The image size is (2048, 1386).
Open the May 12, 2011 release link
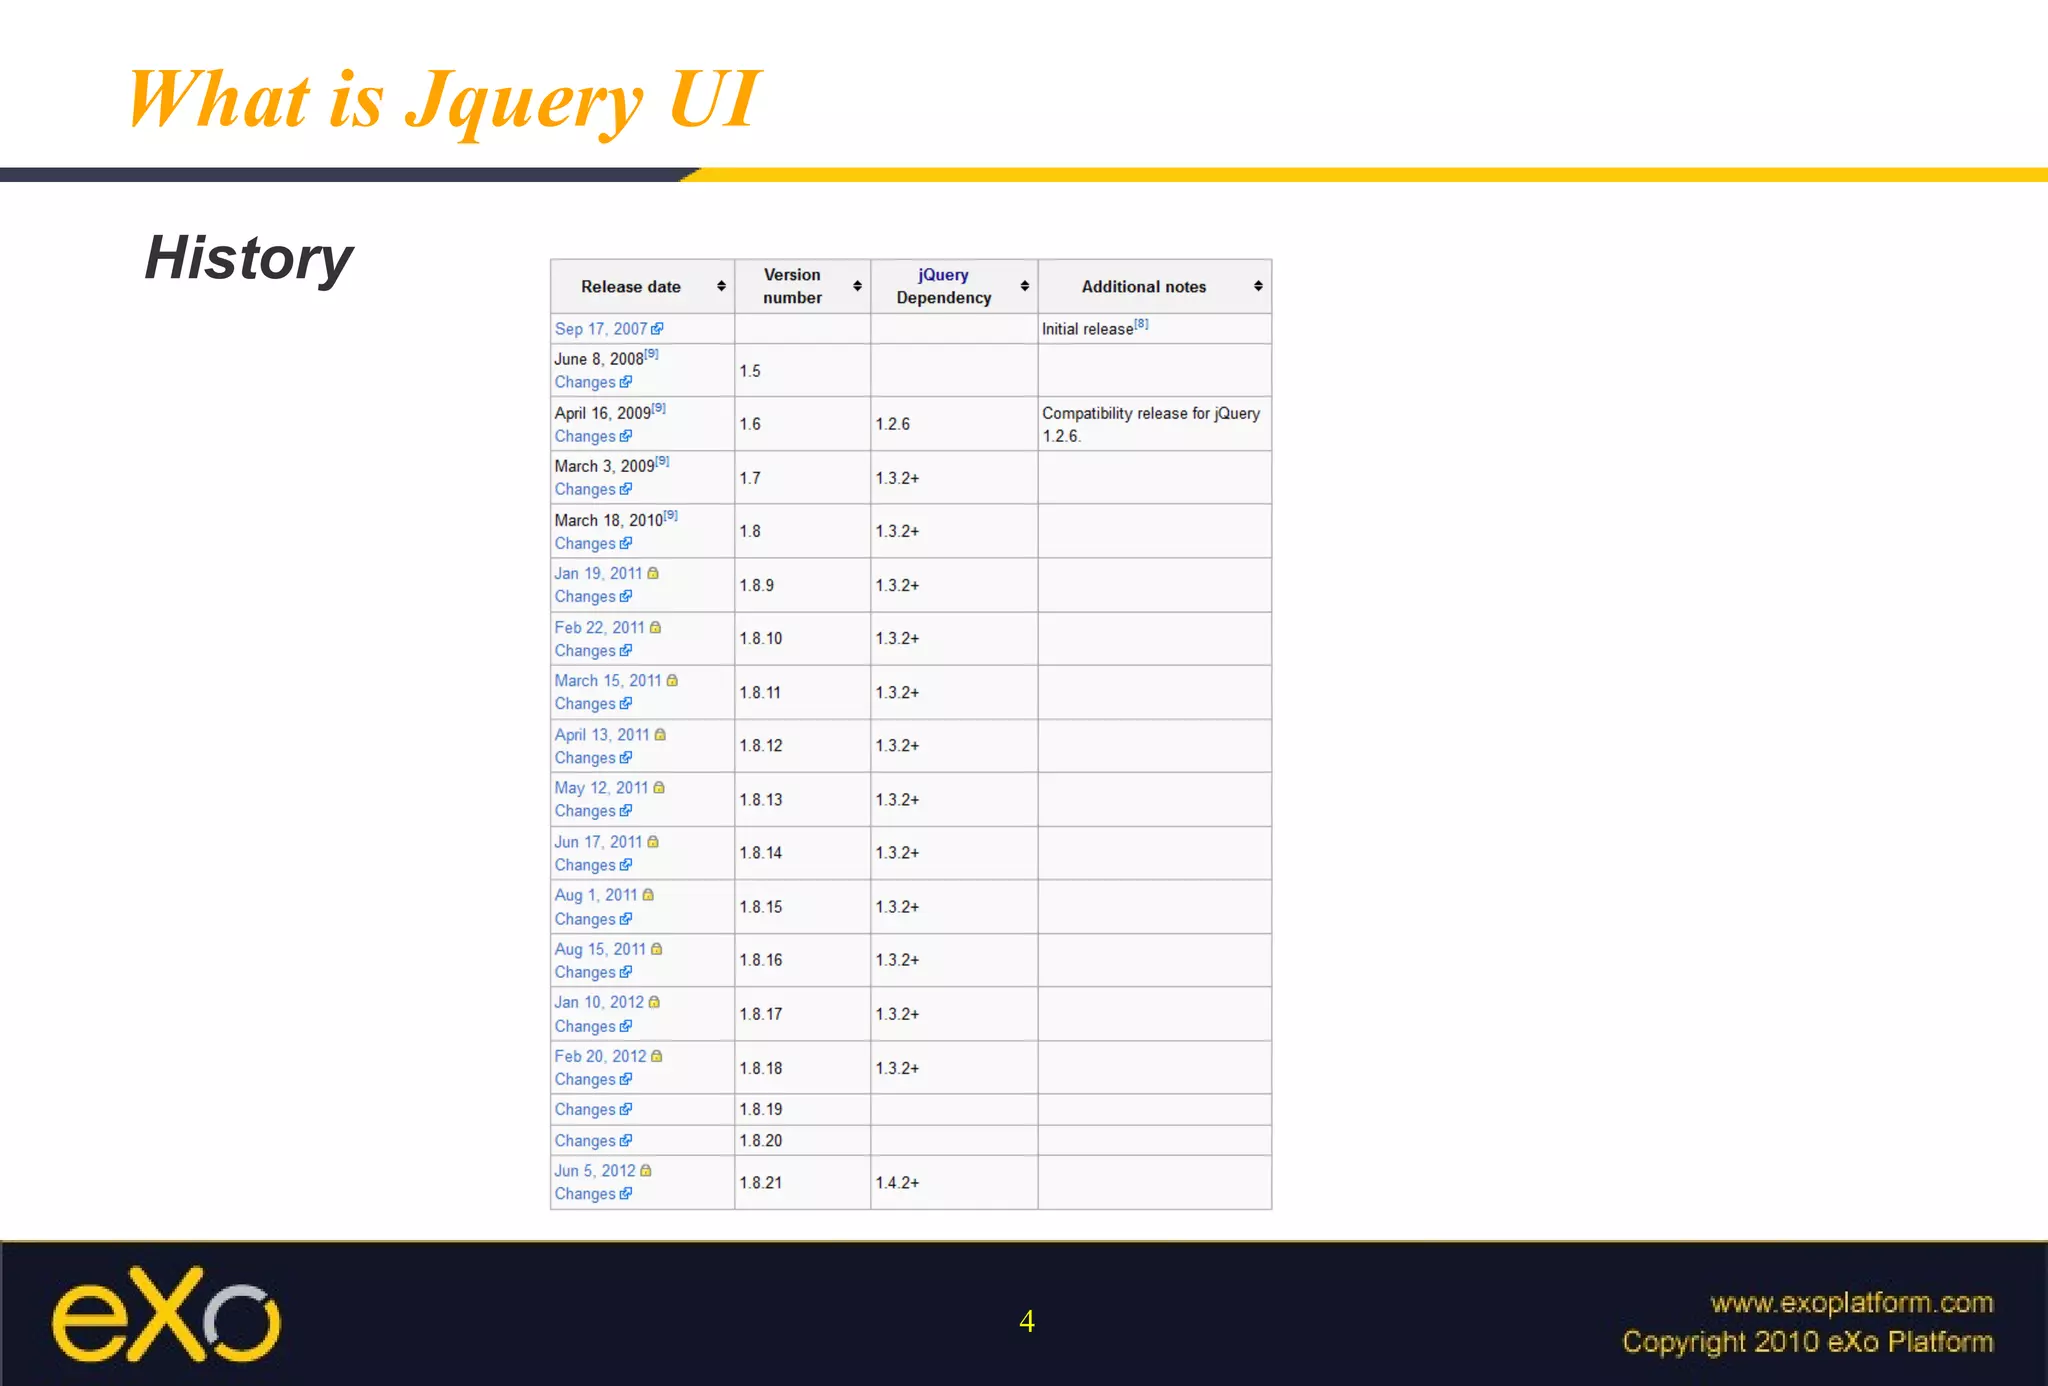601,787
